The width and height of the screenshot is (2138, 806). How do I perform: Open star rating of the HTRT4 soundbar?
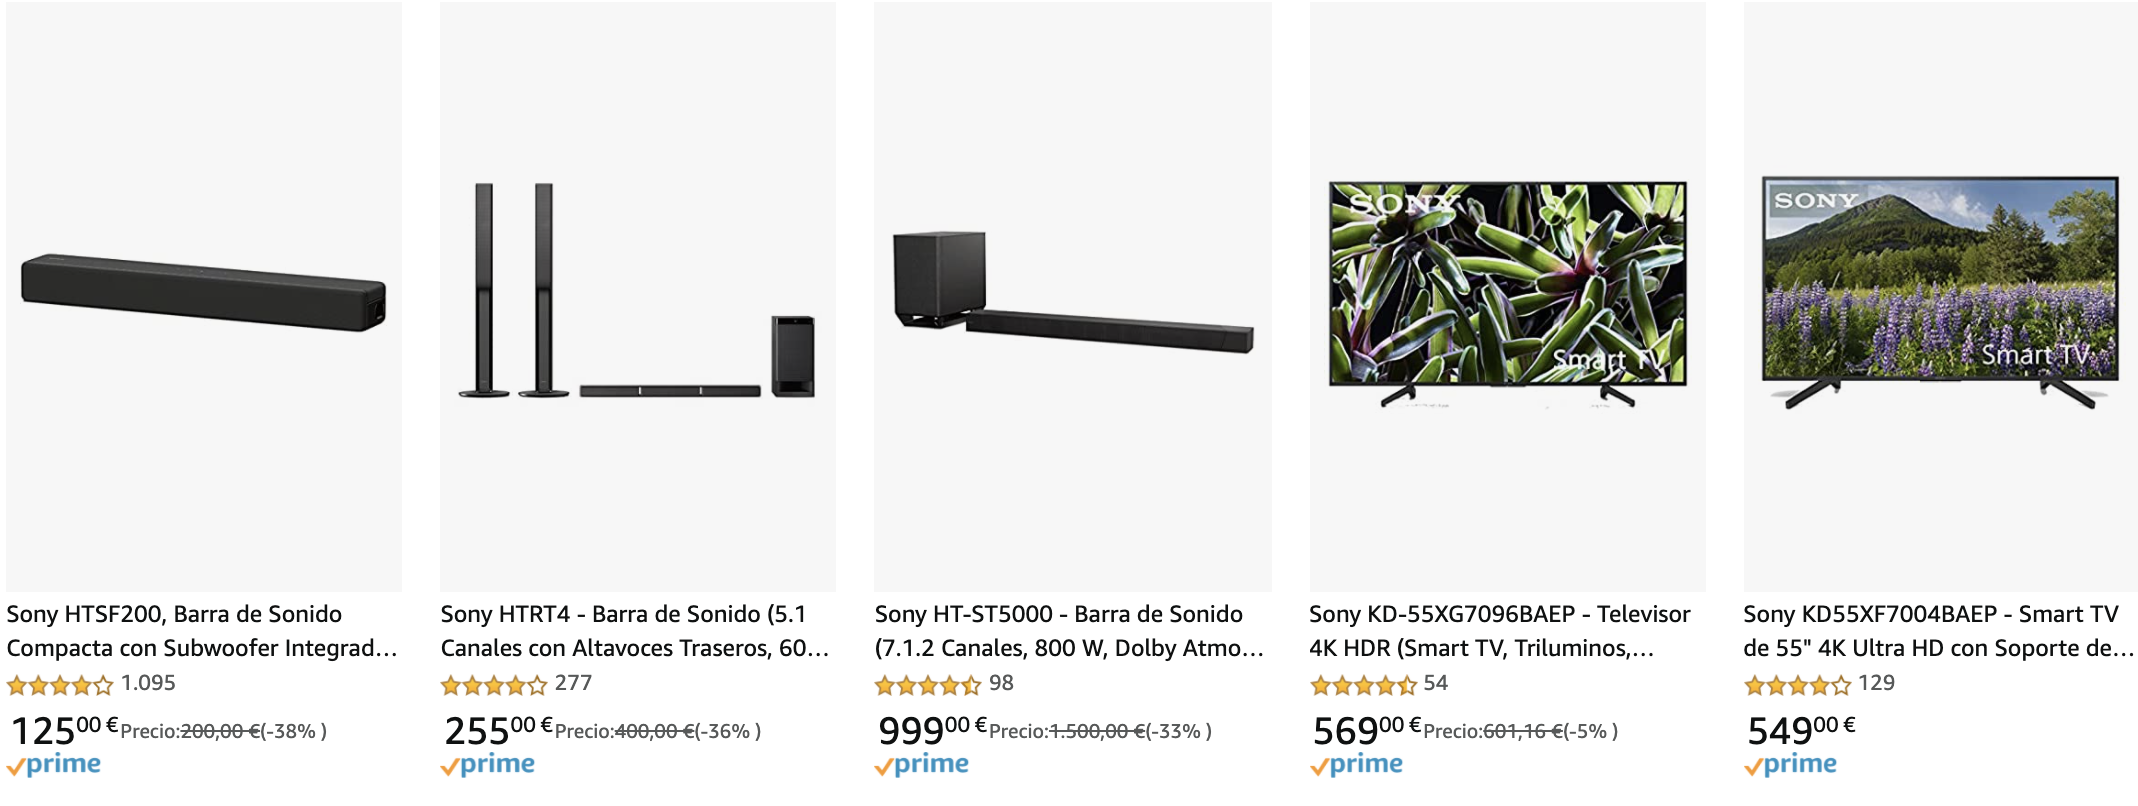[x=494, y=685]
